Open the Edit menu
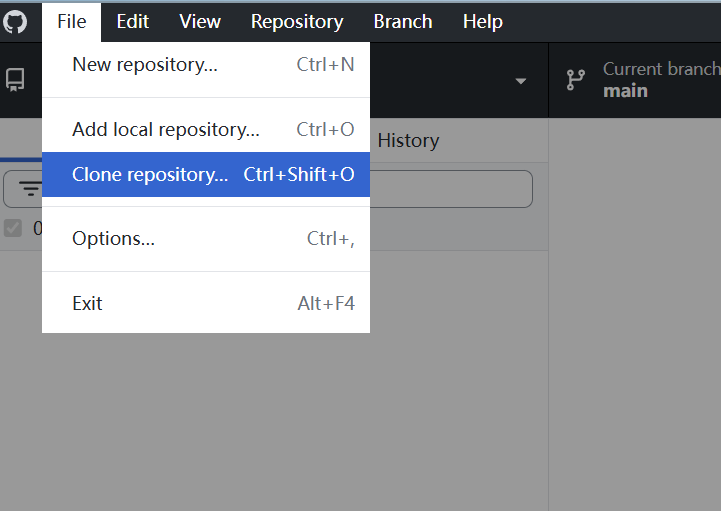 [132, 21]
